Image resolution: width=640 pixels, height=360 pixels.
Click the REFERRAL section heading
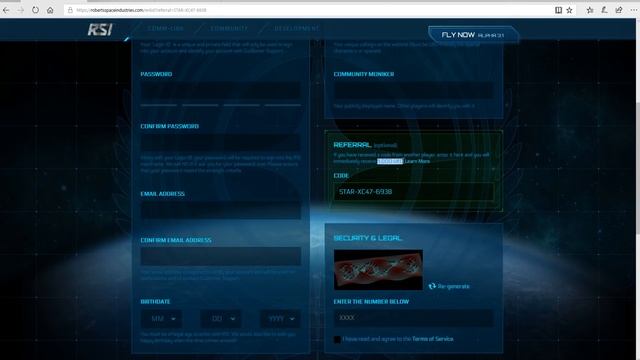352,145
